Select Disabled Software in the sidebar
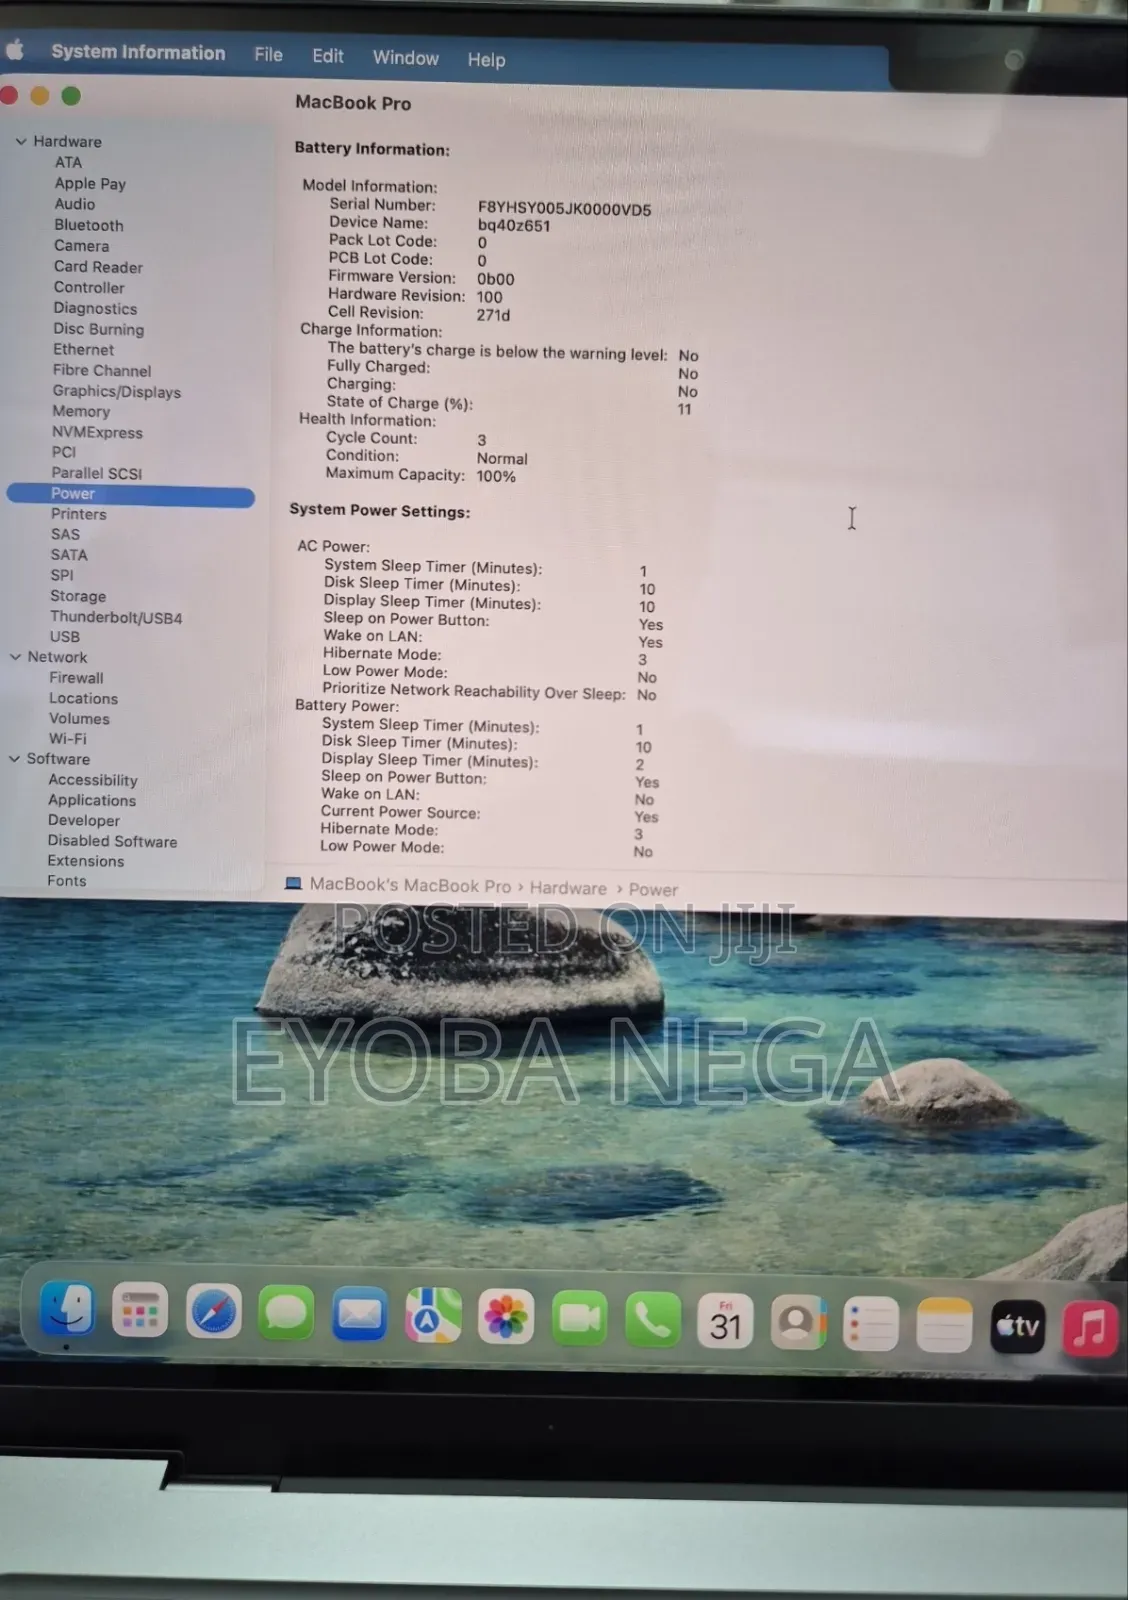Viewport: 1128px width, 1600px height. [x=112, y=841]
